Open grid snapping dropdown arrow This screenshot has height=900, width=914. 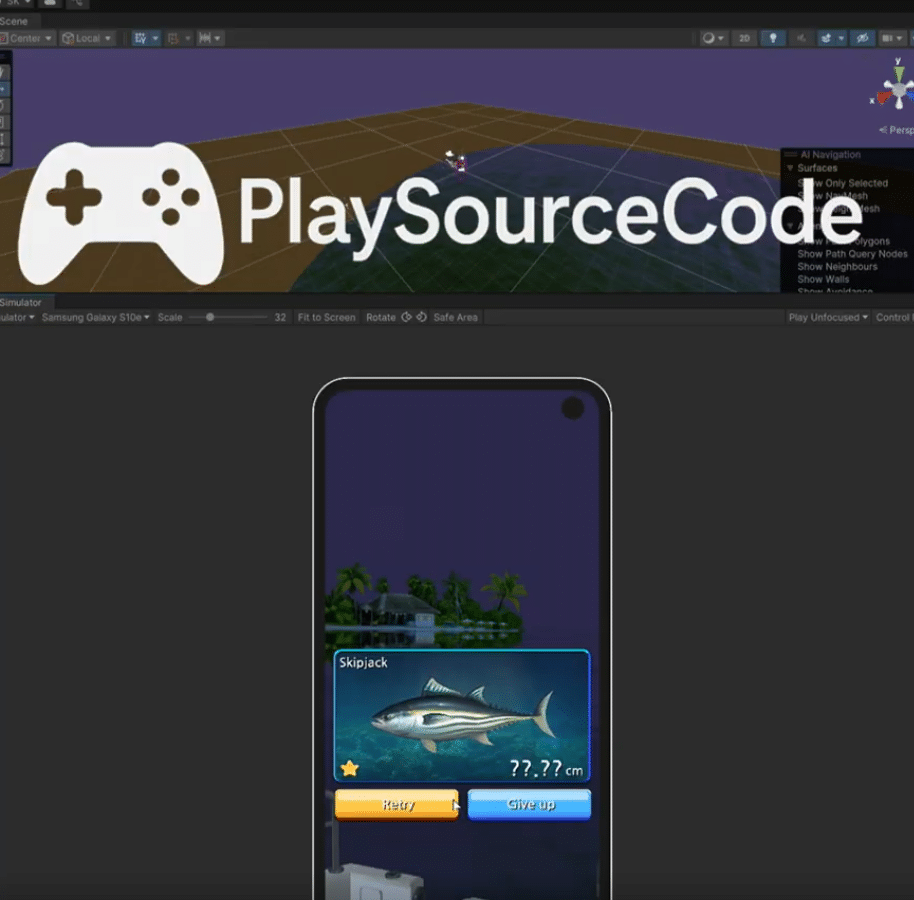coord(155,38)
